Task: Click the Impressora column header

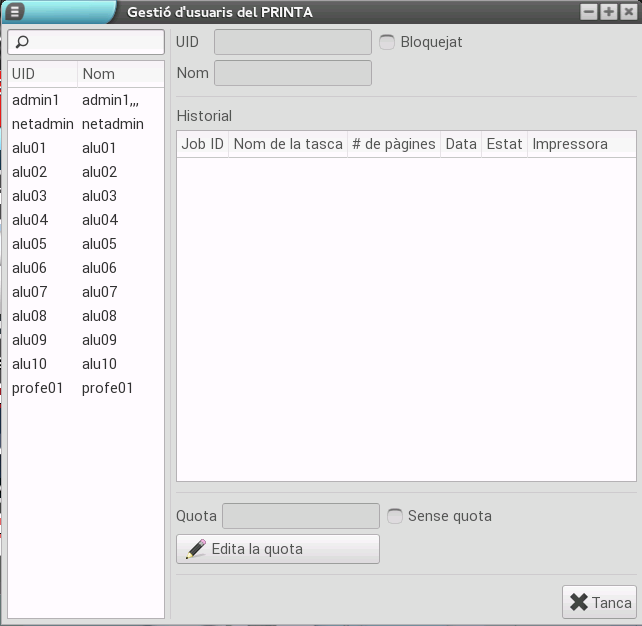Action: tap(580, 144)
